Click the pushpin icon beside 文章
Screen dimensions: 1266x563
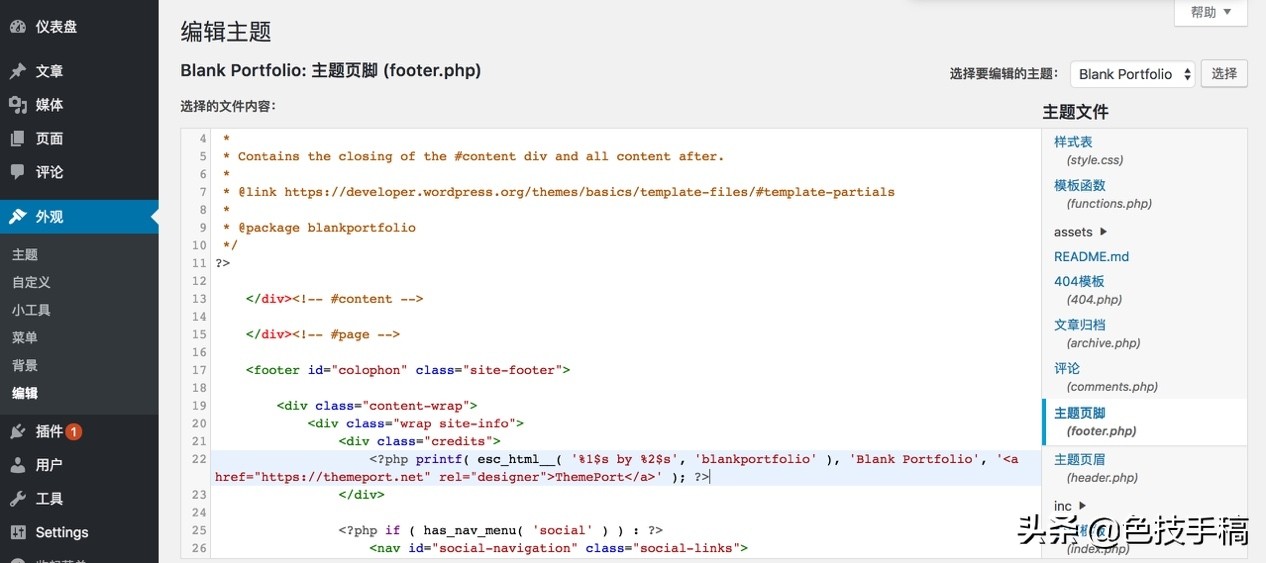point(18,71)
